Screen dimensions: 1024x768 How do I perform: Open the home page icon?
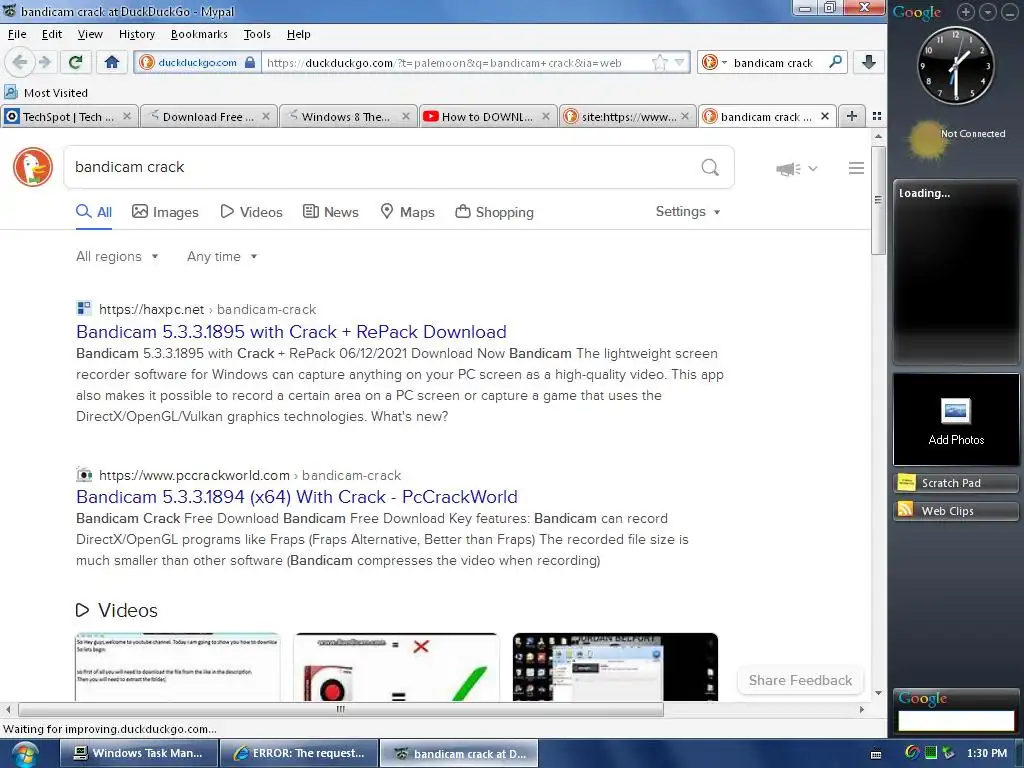coord(112,63)
